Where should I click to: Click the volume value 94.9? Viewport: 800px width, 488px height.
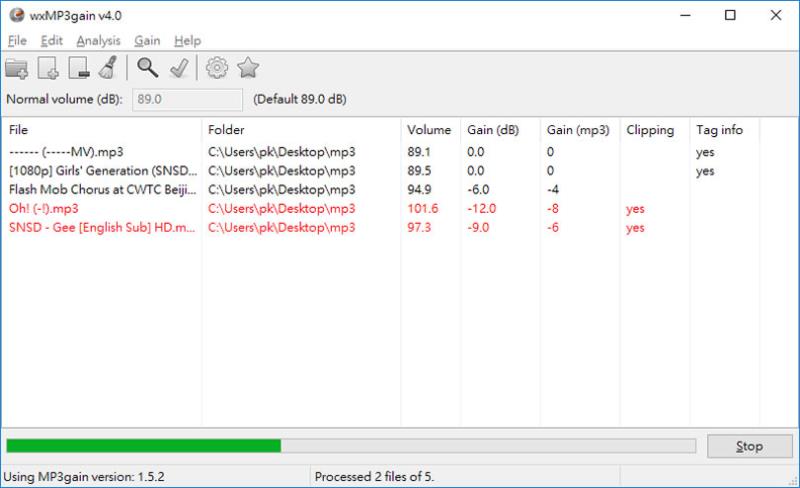[419, 190]
